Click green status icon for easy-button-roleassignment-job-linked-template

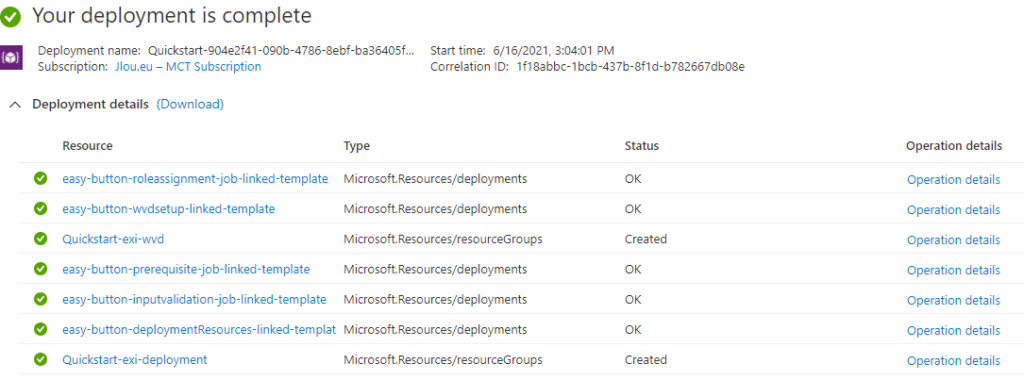(x=40, y=178)
